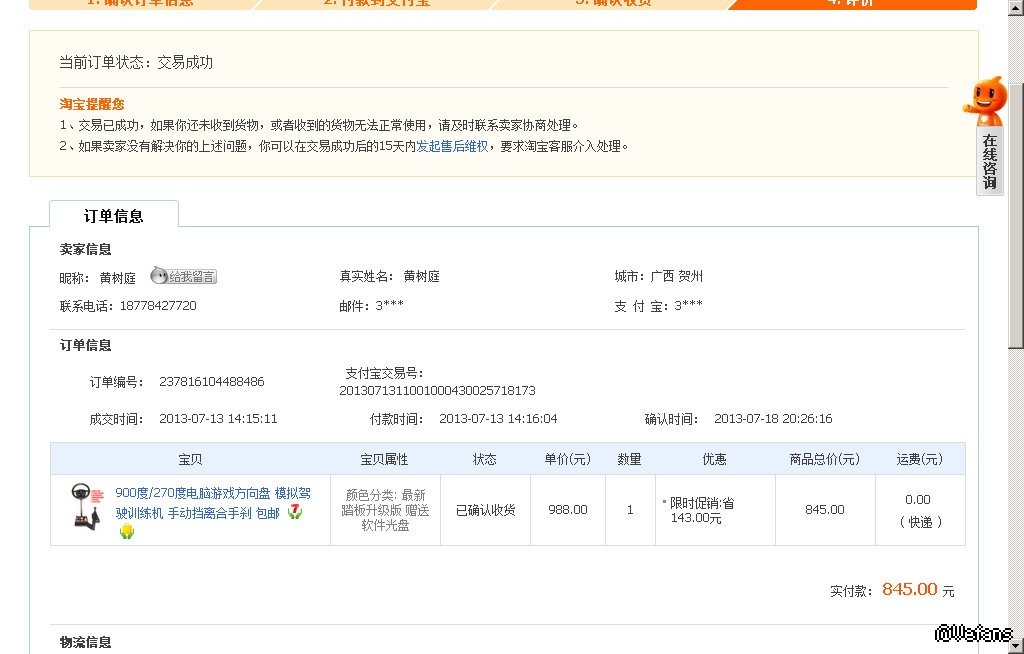Click the 宝贝属性 column header

[385, 459]
